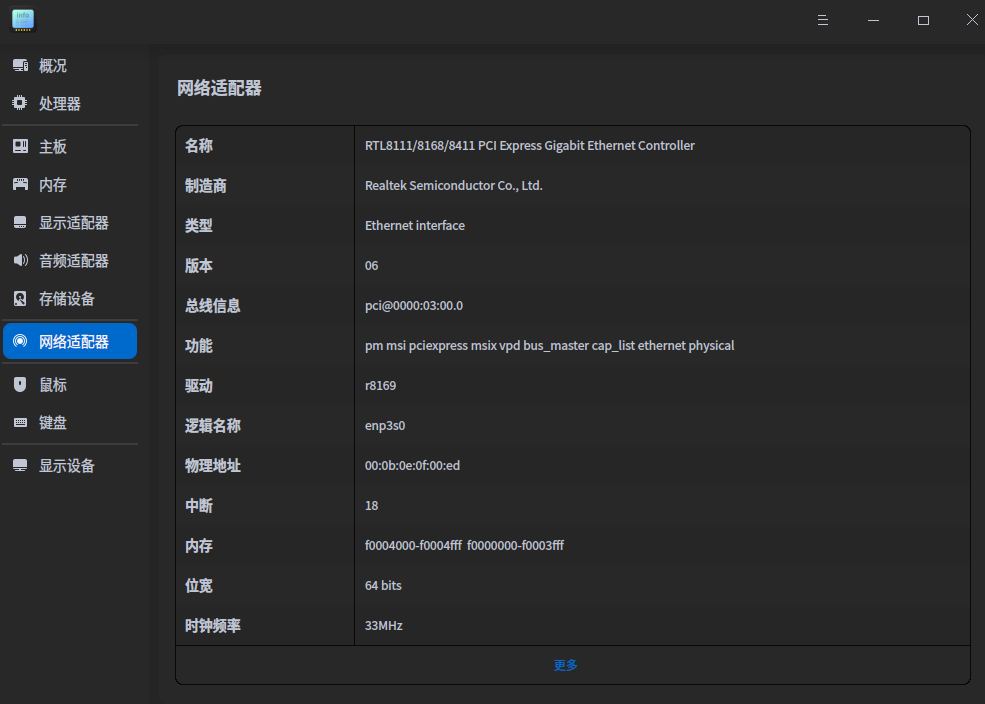Screen dimensions: 985x704
Task: Click the RTL8111 controller name text
Action: tap(529, 146)
